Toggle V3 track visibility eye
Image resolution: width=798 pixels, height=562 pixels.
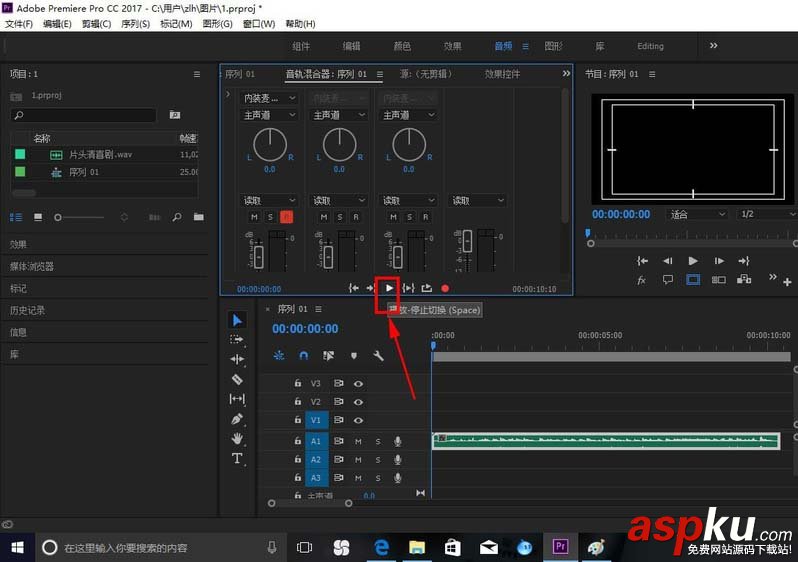[x=358, y=383]
